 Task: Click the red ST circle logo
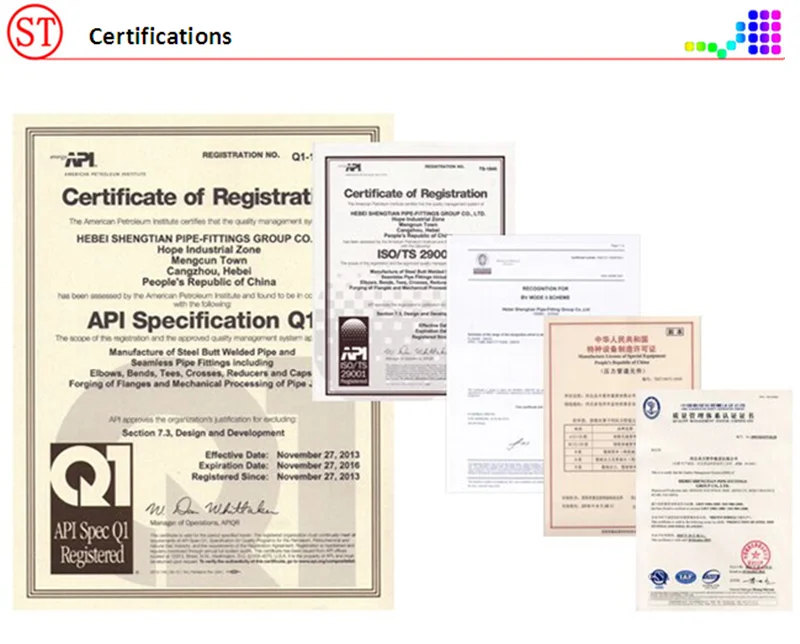pos(35,32)
